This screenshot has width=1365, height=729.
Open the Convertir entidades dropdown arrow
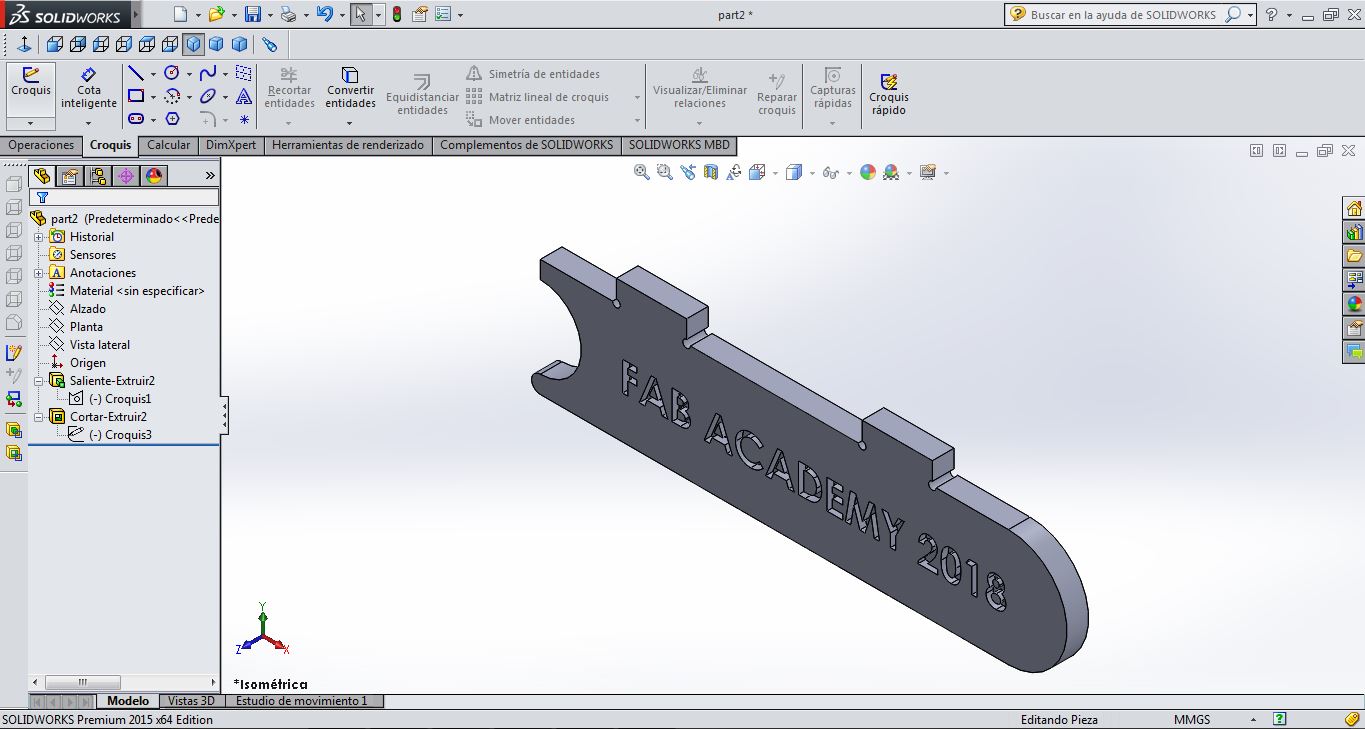tap(350, 123)
